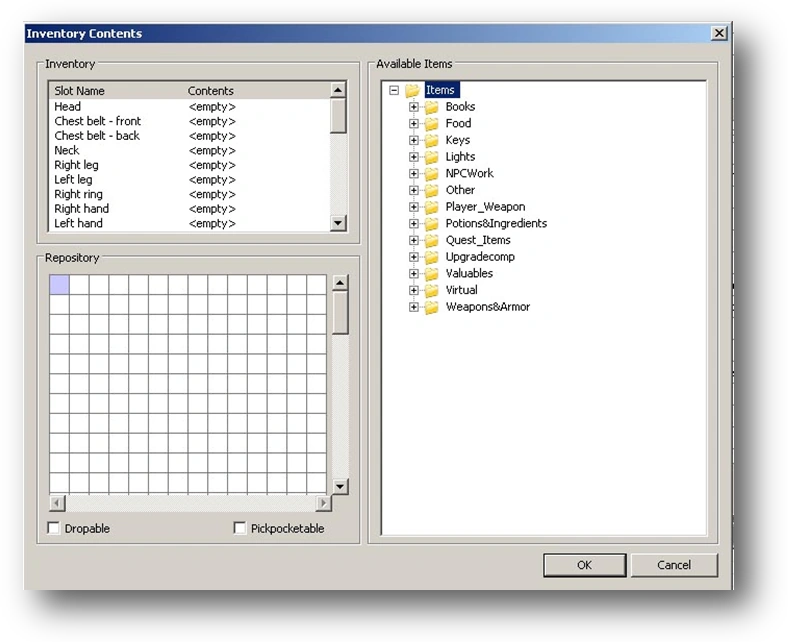788x642 pixels.
Task: Expand the Other tree node
Action: click(x=414, y=190)
